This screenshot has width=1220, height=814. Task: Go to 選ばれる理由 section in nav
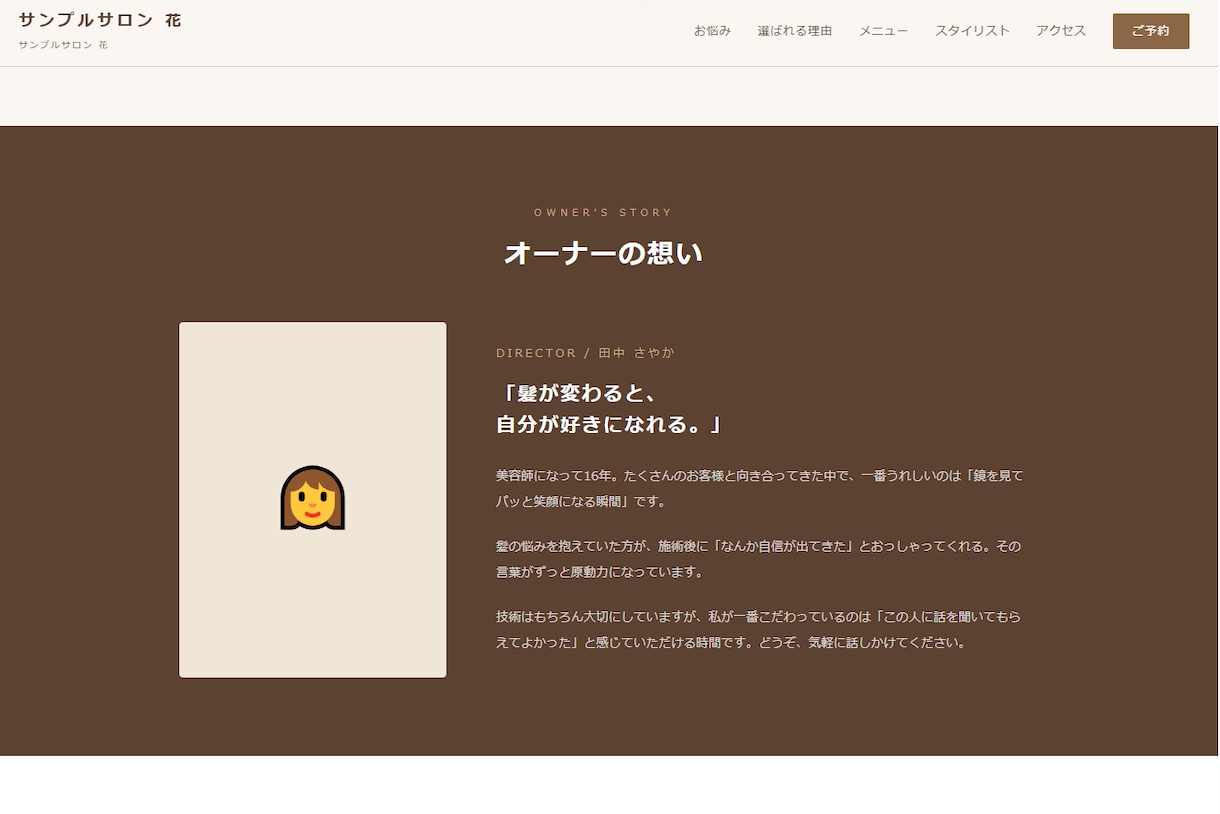point(795,31)
